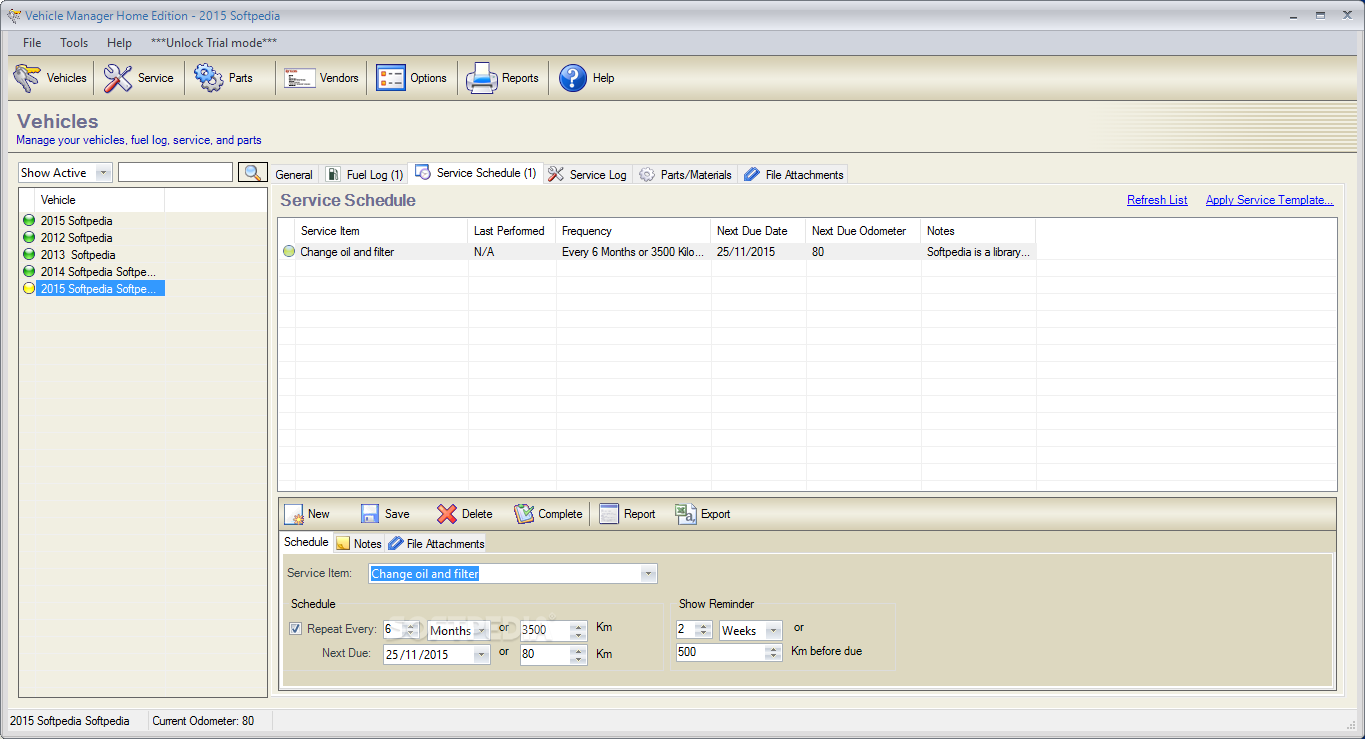This screenshot has height=739, width=1365.
Task: Click the vehicle search text field
Action: click(x=175, y=172)
